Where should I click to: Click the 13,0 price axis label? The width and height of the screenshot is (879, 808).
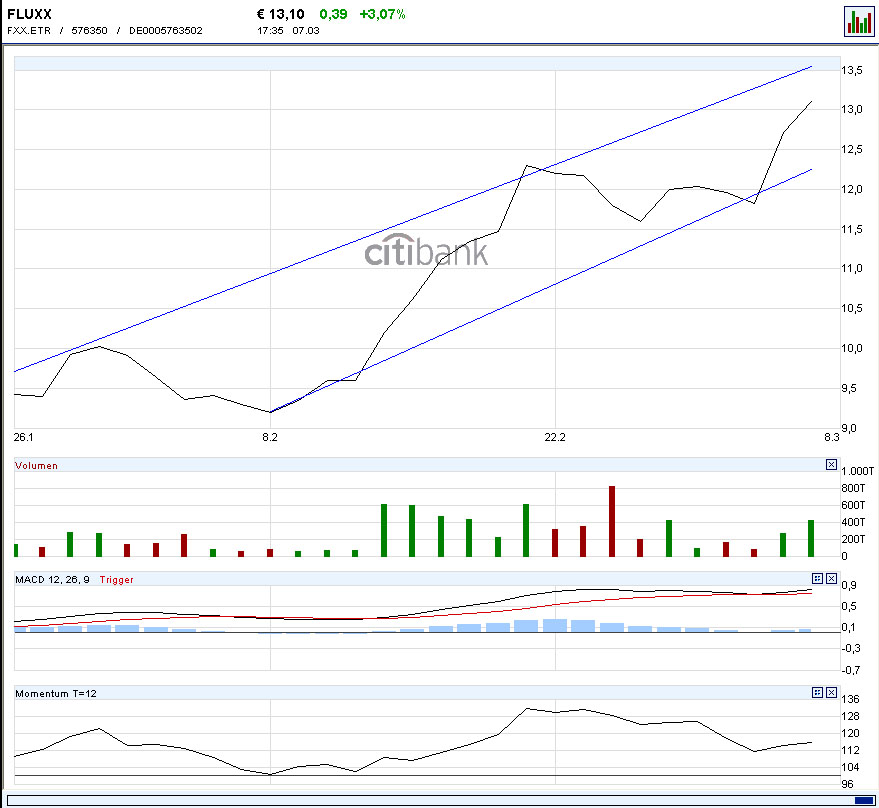[x=852, y=109]
